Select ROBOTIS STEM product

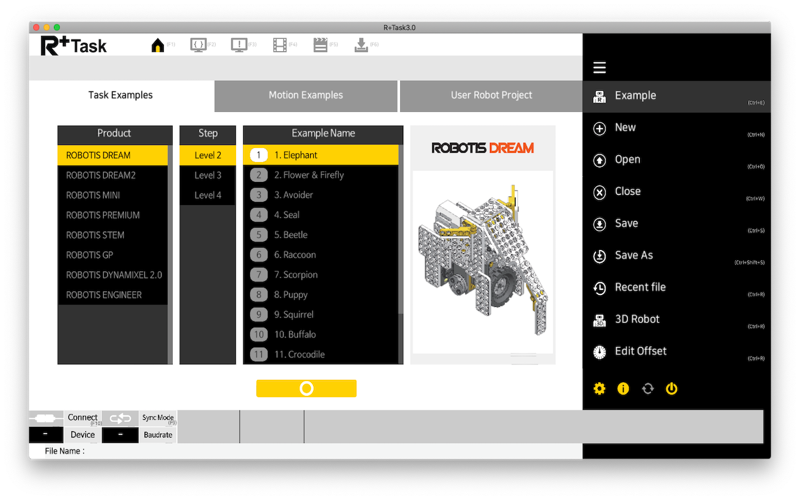point(112,235)
